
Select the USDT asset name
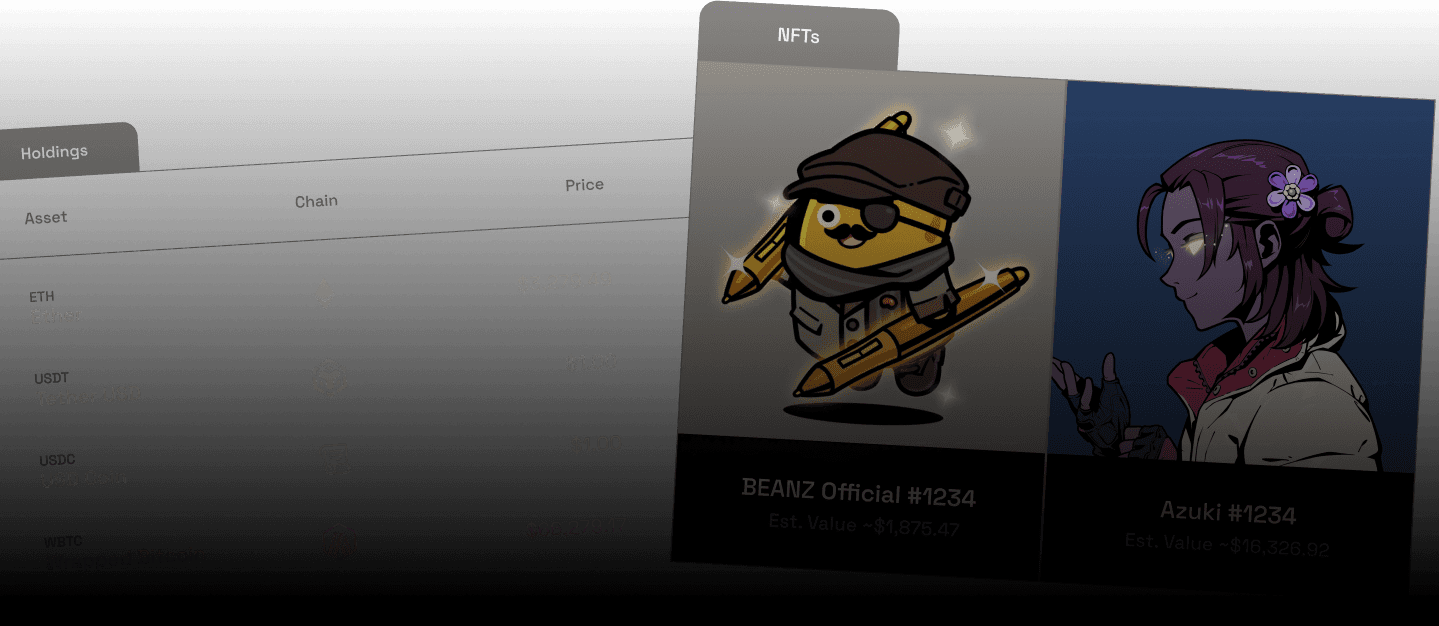(52, 379)
